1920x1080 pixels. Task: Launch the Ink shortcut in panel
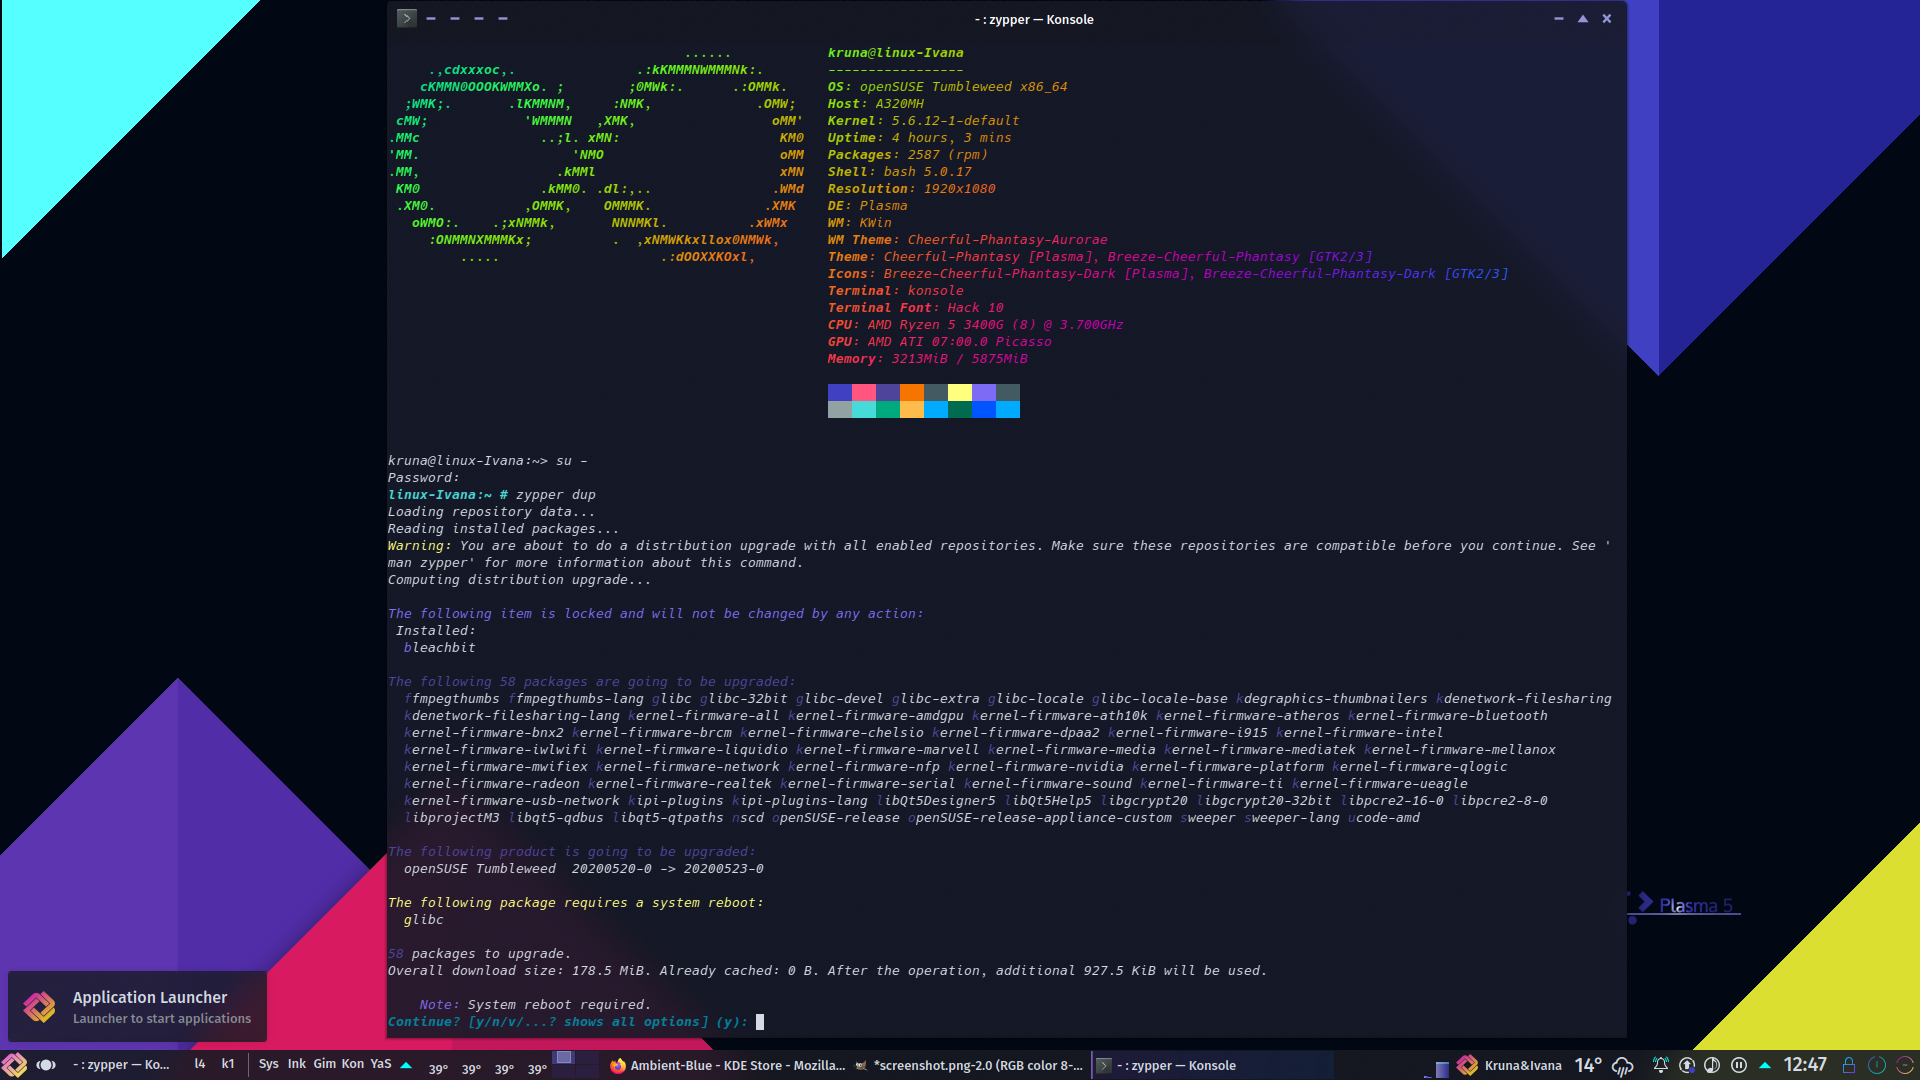click(x=297, y=1064)
